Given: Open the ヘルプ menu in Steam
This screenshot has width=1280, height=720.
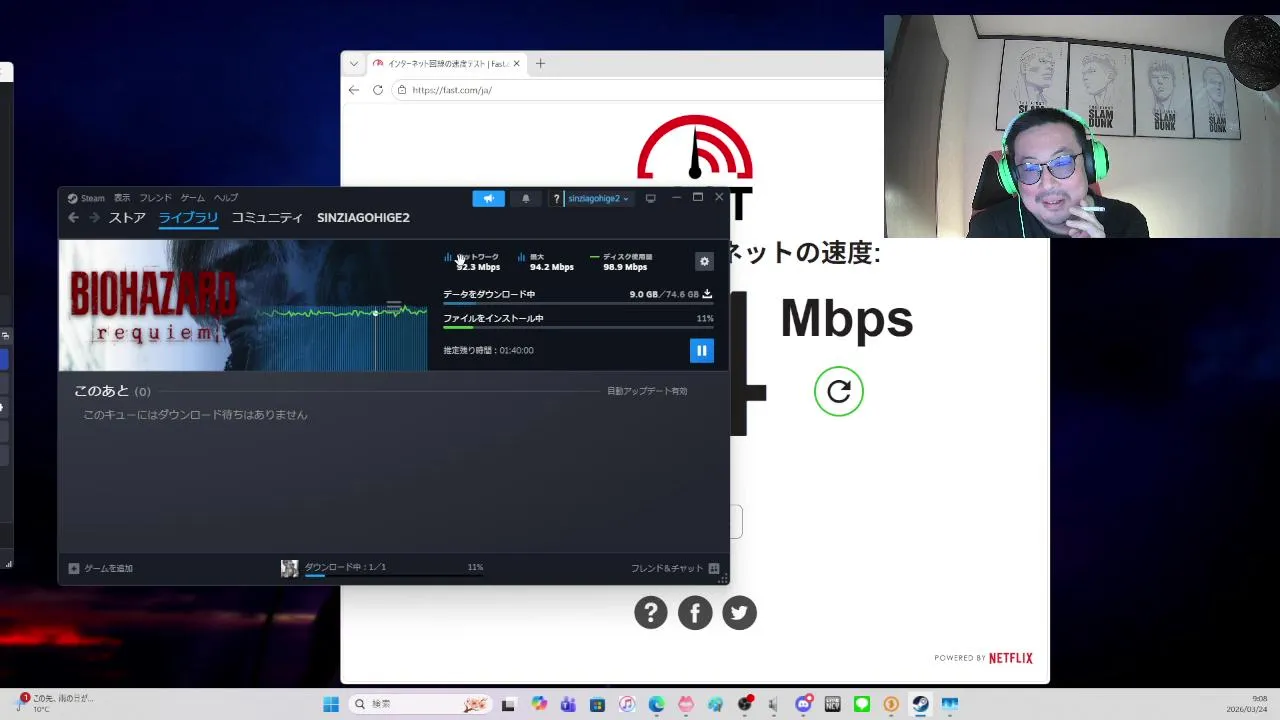Looking at the screenshot, I should (x=226, y=198).
